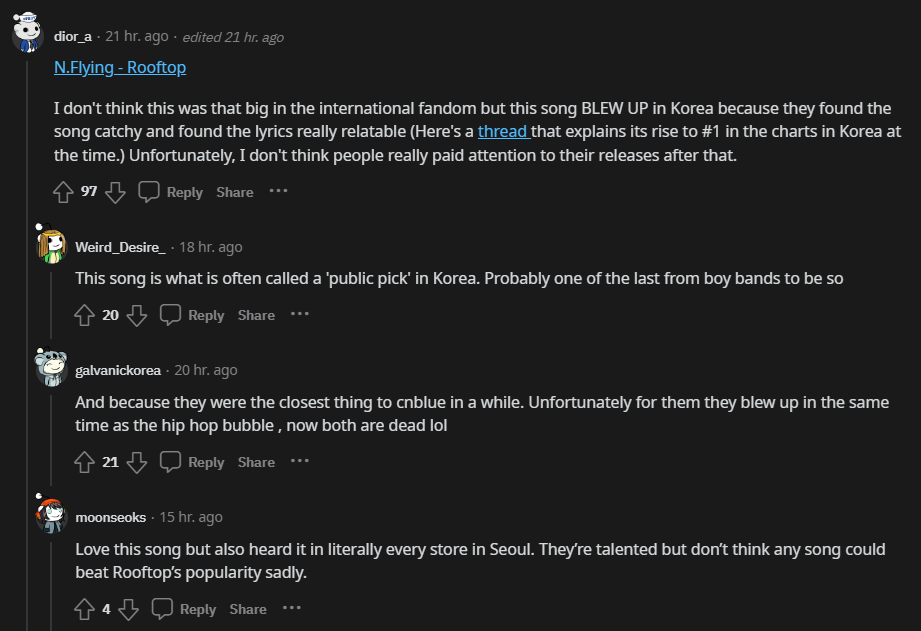Upvote Weird_Desire_'s comment
Screen dimensions: 921x631
coord(85,315)
